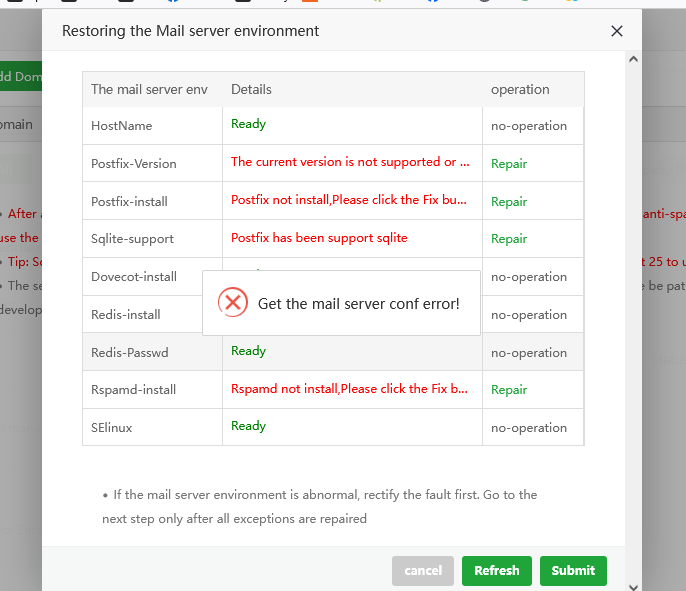Click the Rspamd not install message
686x591 pixels.
(x=349, y=388)
